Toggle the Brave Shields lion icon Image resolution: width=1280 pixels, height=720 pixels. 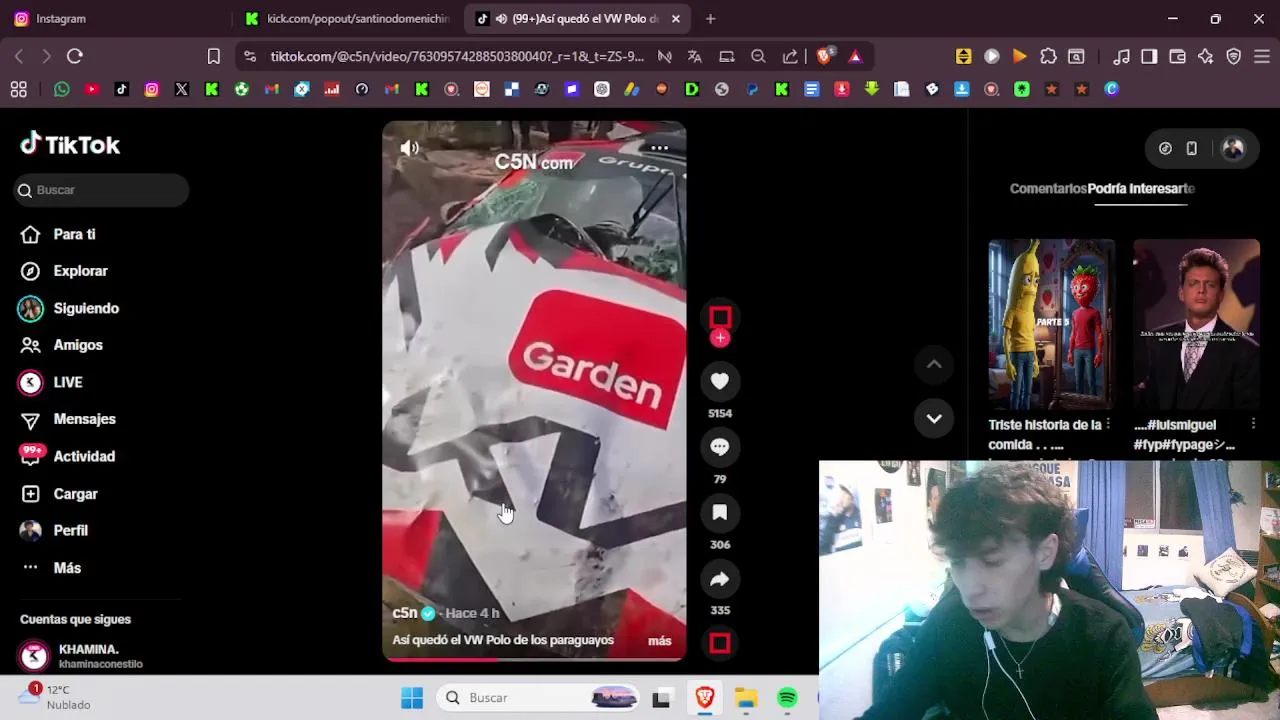tap(824, 57)
